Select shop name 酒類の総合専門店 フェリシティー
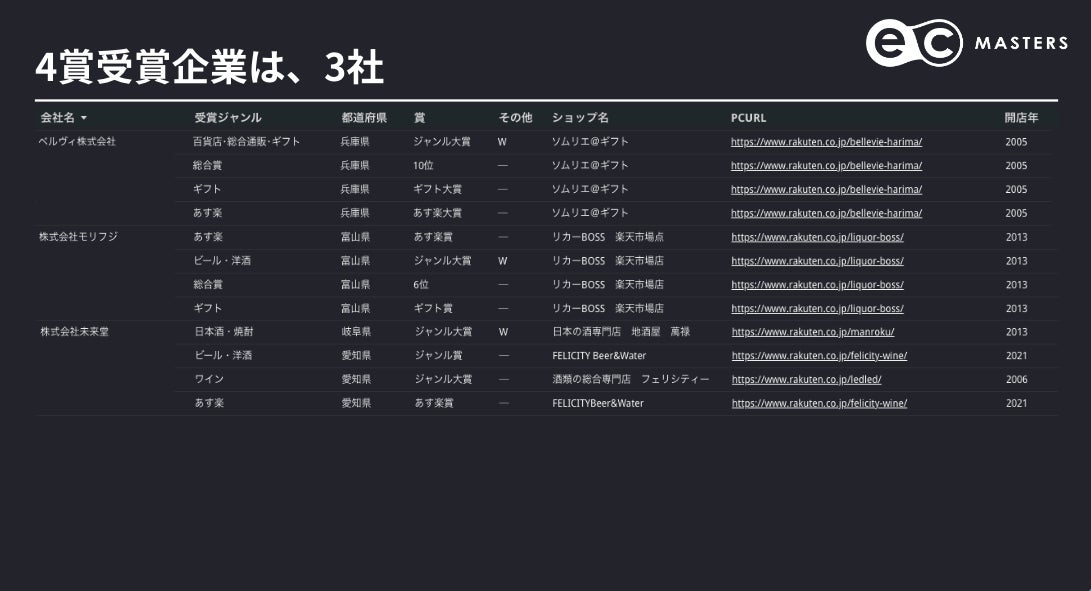This screenshot has width=1091, height=591. (630, 379)
